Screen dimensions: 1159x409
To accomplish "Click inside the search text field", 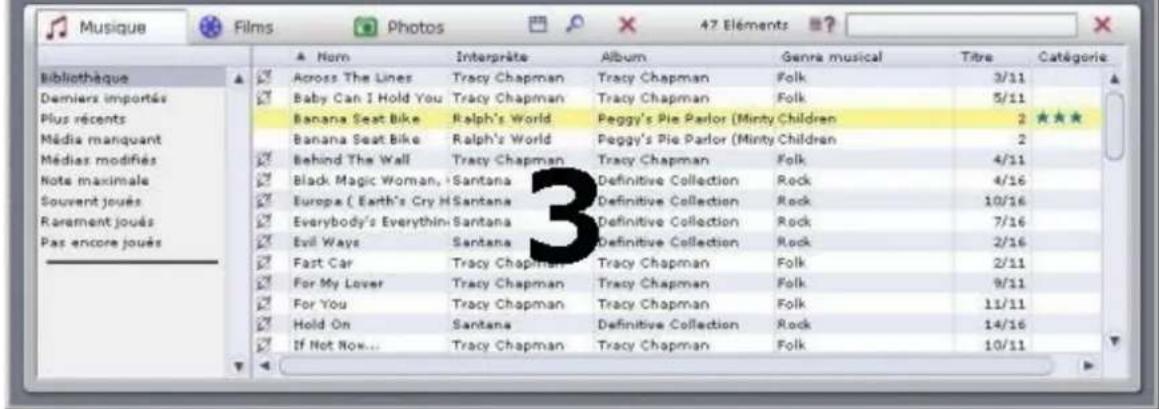I will pyautogui.click(x=962, y=26).
